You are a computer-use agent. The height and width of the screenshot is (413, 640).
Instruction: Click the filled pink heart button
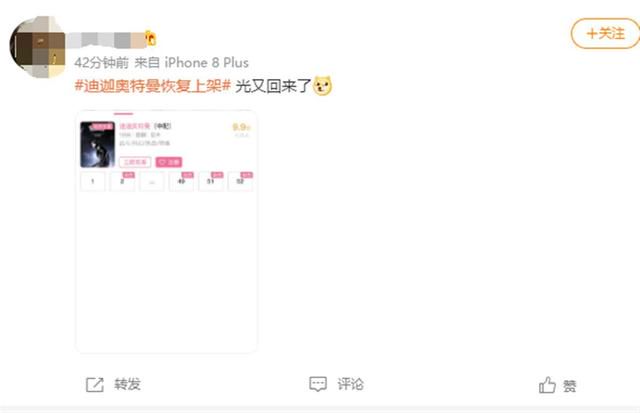(169, 162)
